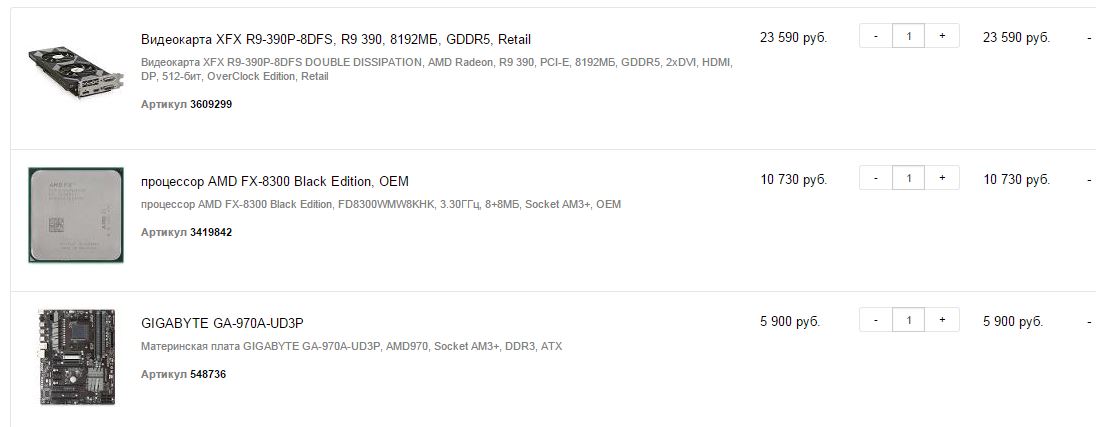Open the процессор AMD FX-8300 Black Edition title link
The image size is (1096, 427).
(x=275, y=181)
